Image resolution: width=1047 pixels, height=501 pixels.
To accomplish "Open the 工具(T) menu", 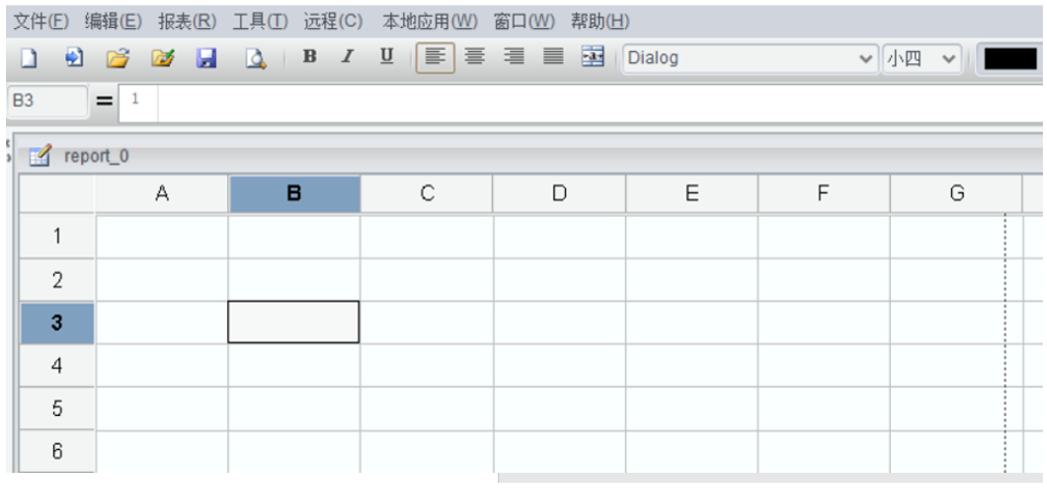I will point(260,21).
